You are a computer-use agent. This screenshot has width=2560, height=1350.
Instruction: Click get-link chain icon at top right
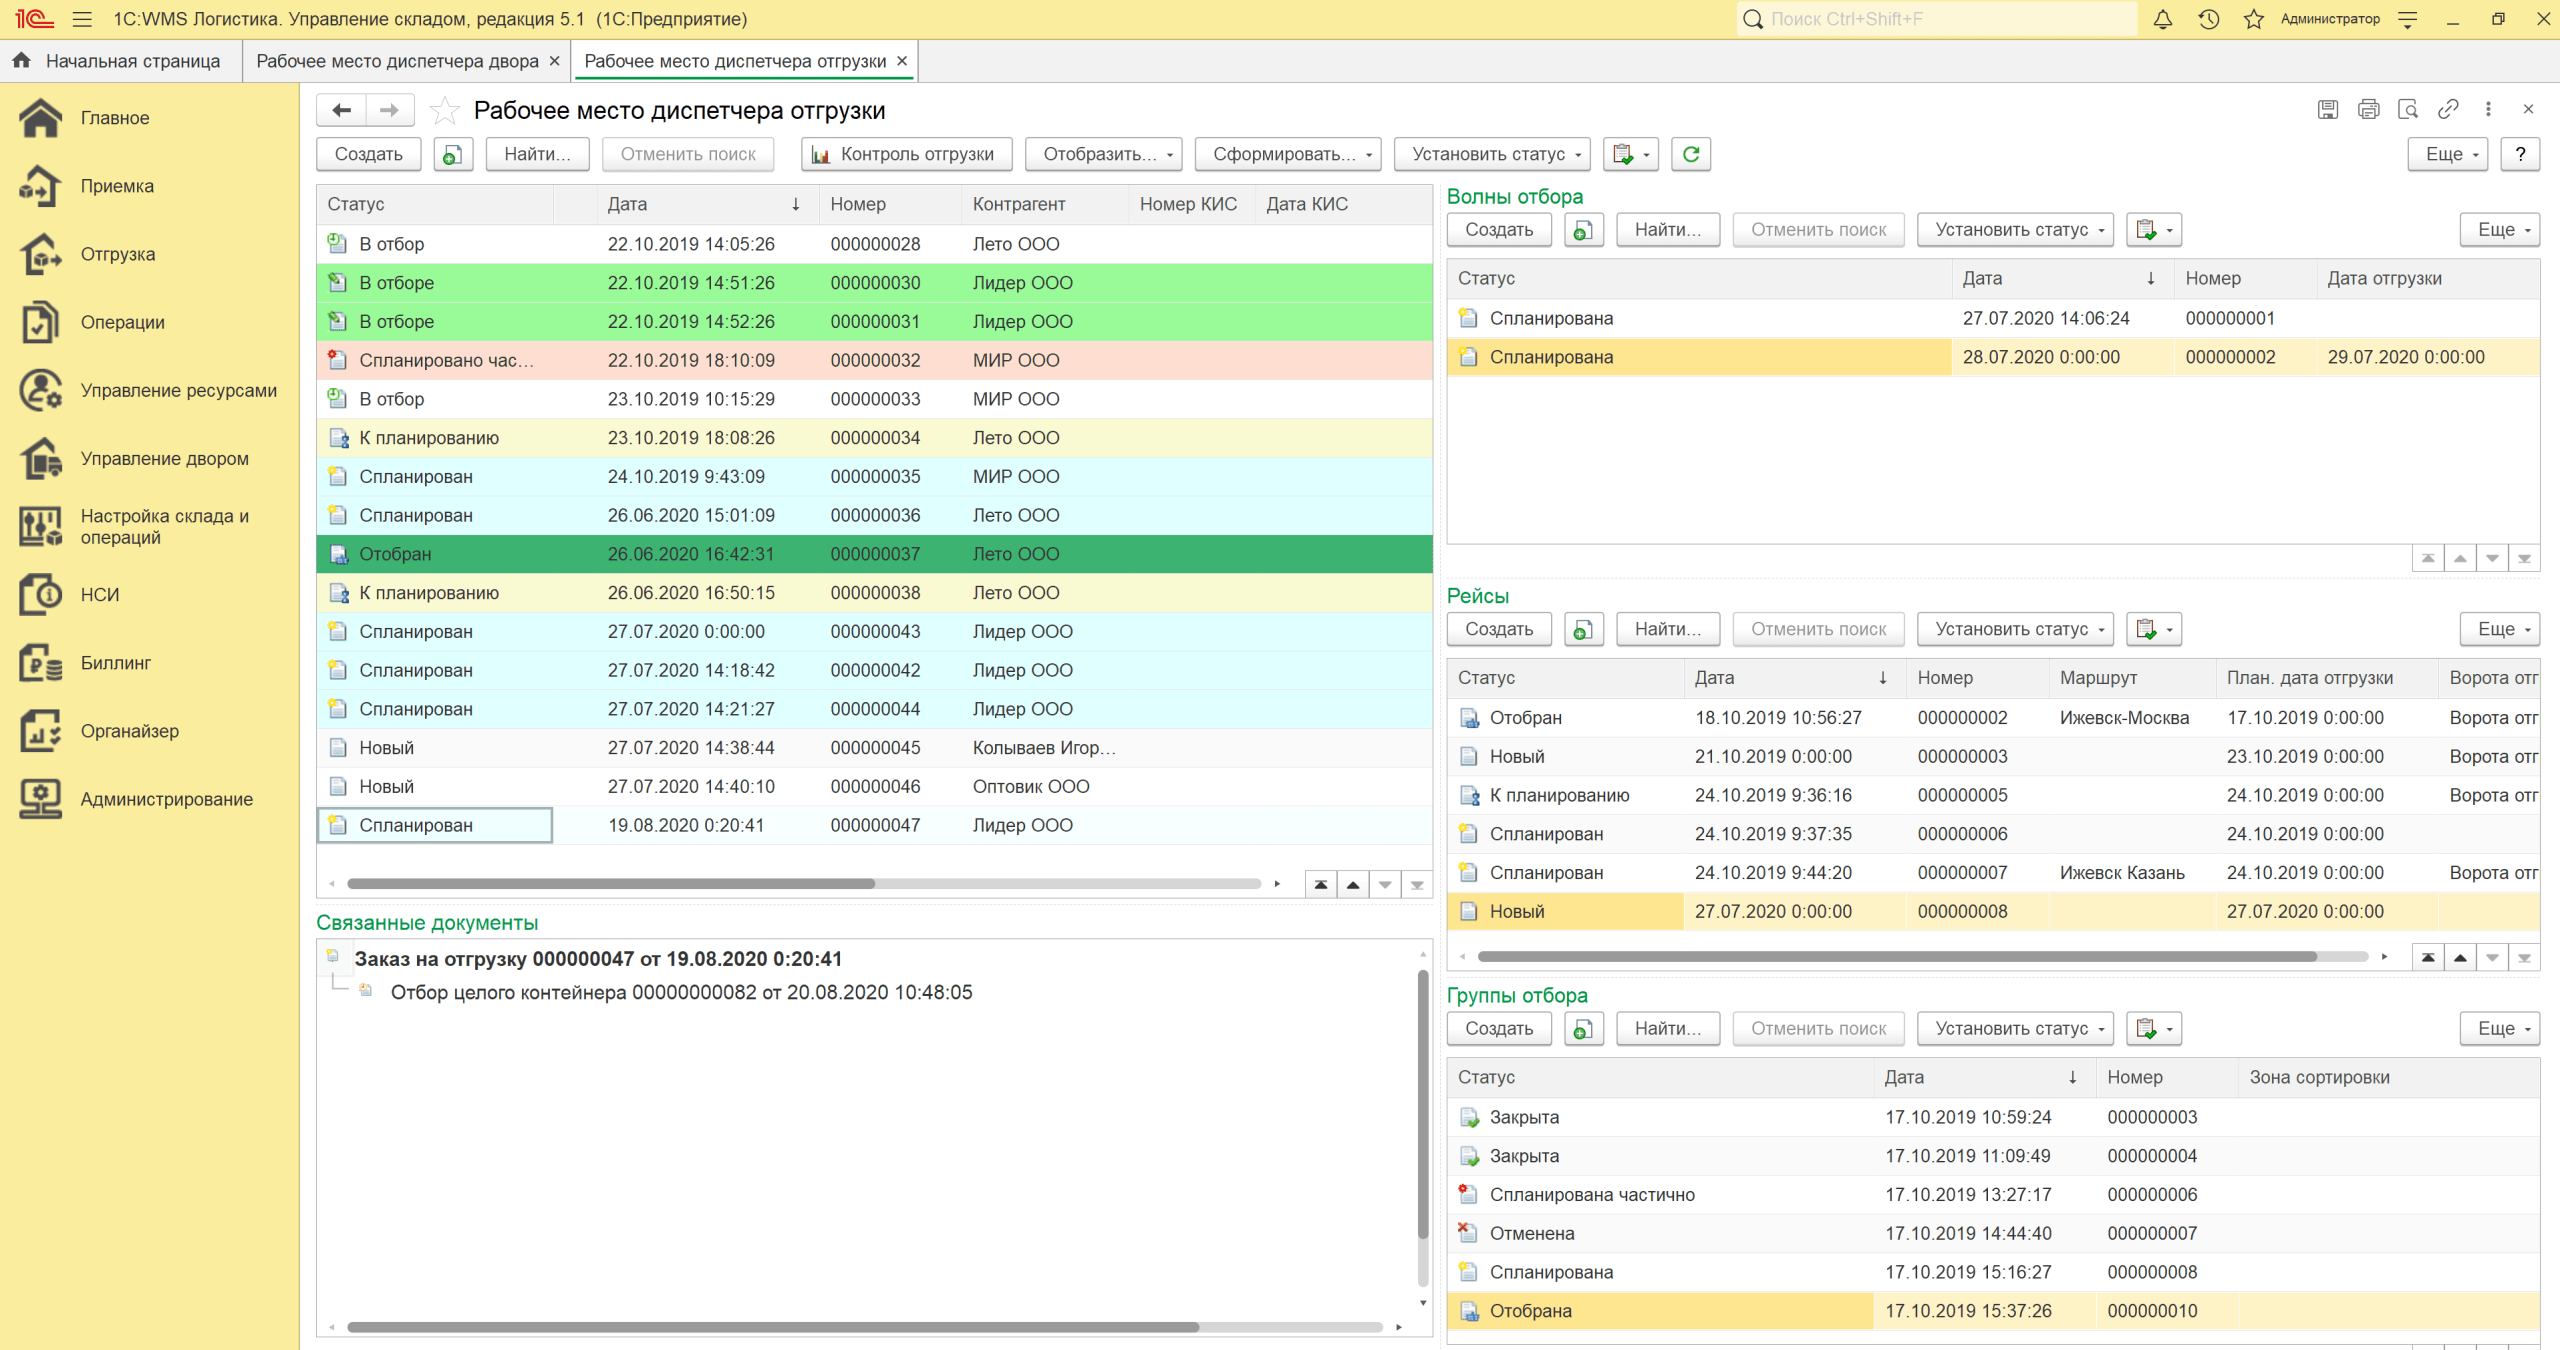coord(2448,109)
